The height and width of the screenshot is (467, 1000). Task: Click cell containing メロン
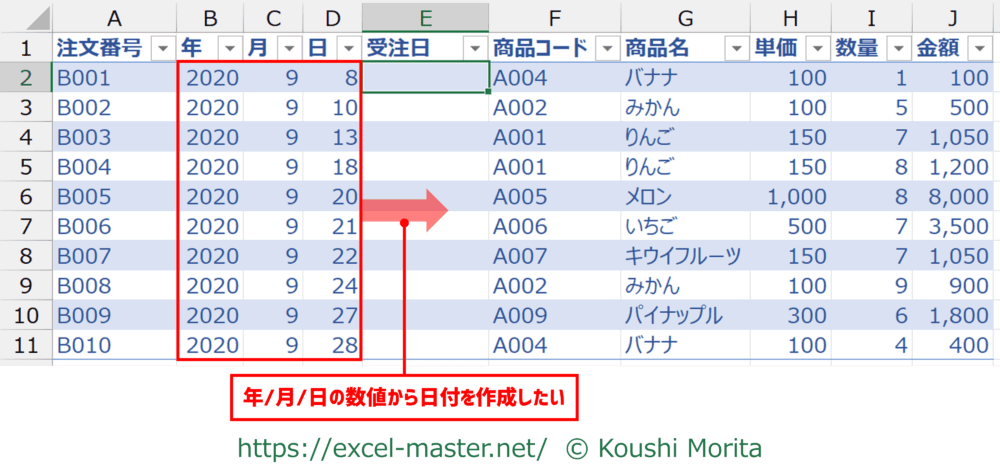[648, 197]
